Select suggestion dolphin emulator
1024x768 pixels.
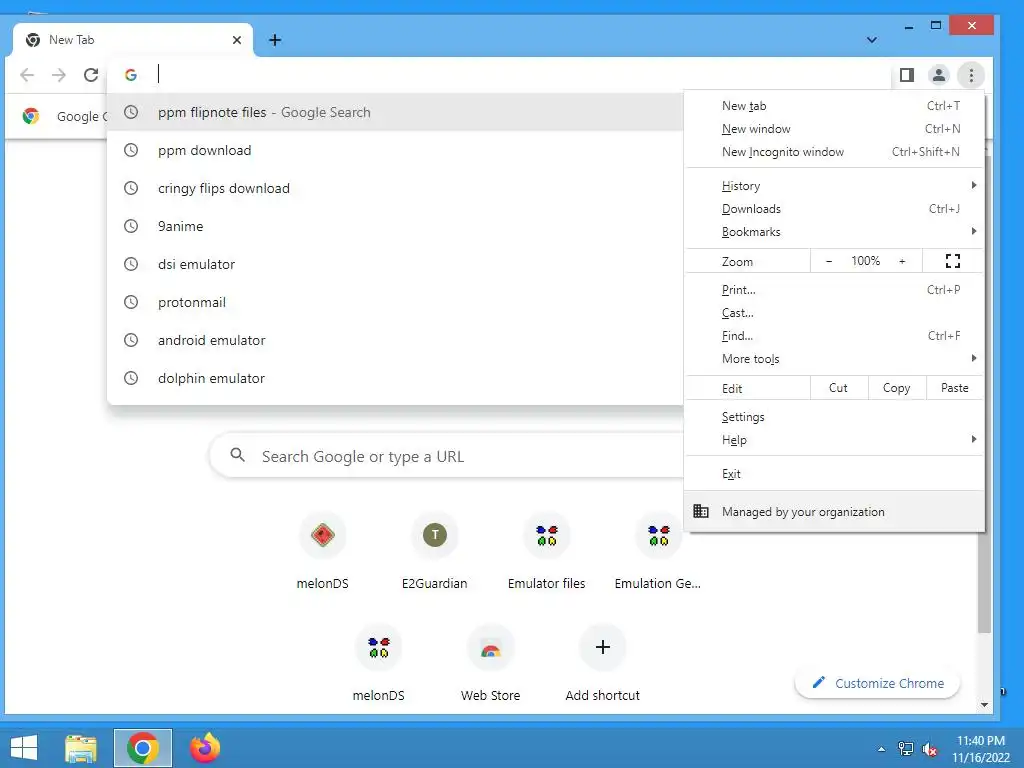395,378
